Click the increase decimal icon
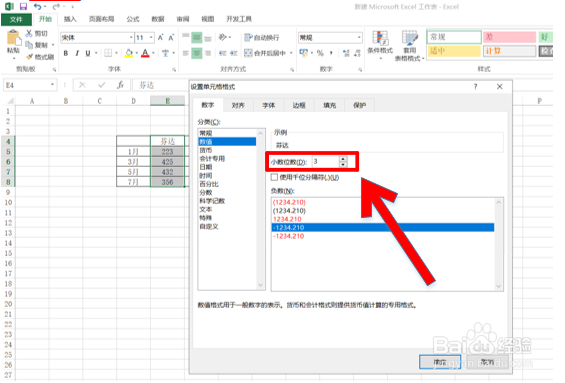The height and width of the screenshot is (383, 565). tap(346, 53)
